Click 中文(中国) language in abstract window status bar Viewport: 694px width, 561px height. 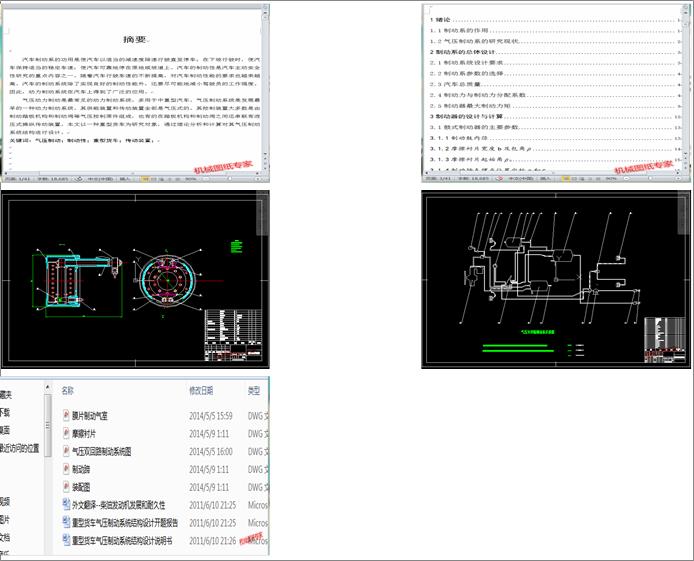coord(100,179)
